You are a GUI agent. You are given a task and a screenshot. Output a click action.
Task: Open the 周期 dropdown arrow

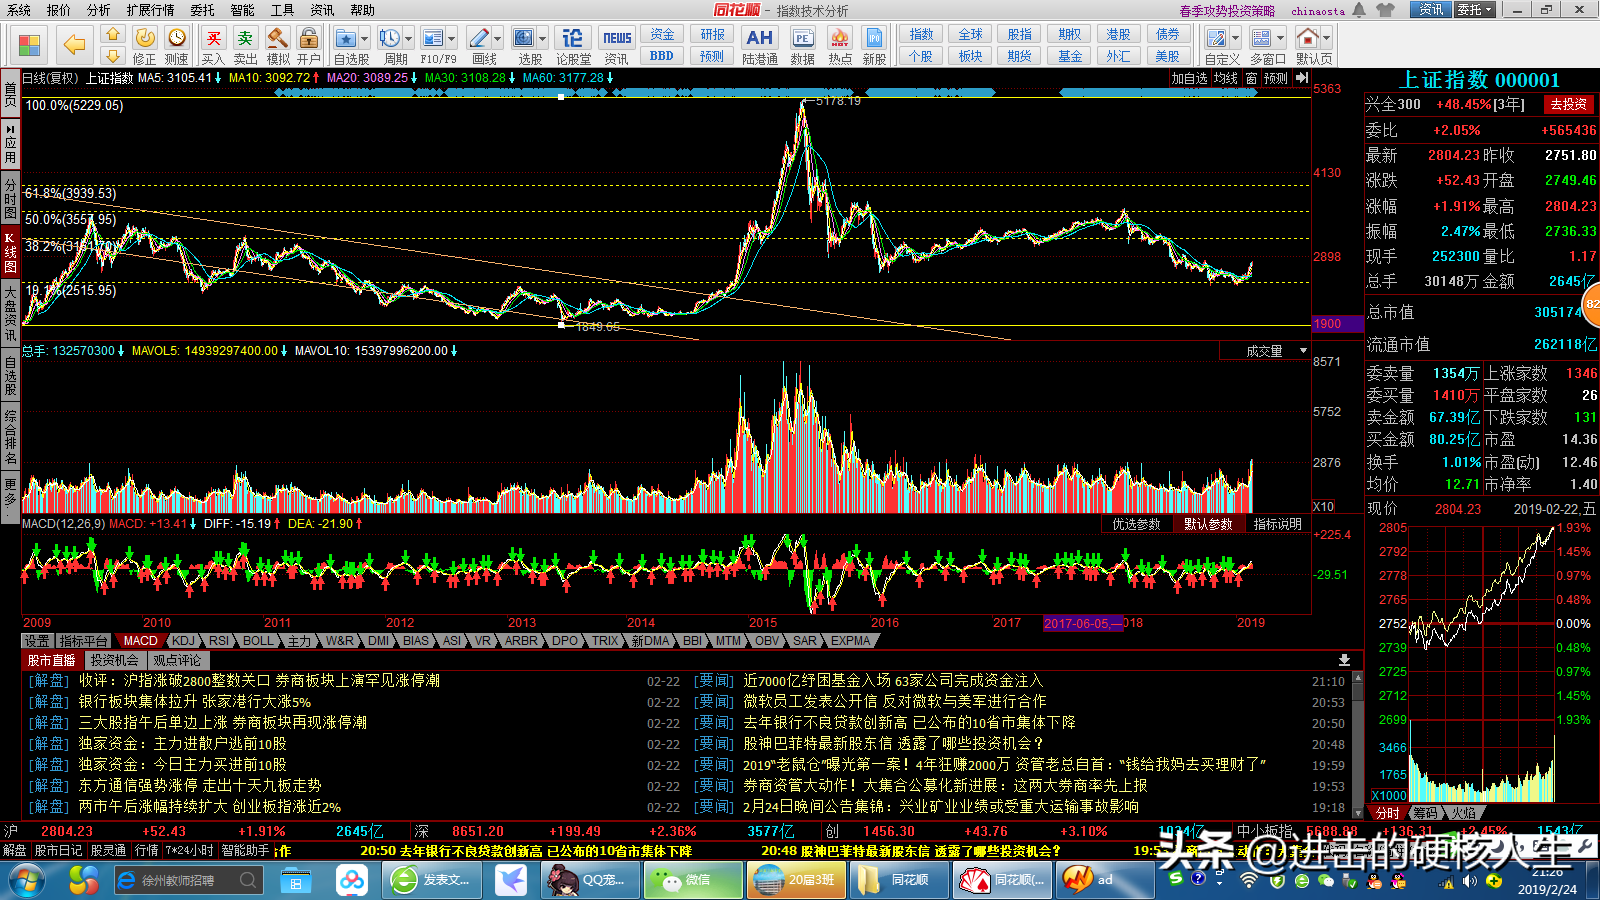point(407,38)
